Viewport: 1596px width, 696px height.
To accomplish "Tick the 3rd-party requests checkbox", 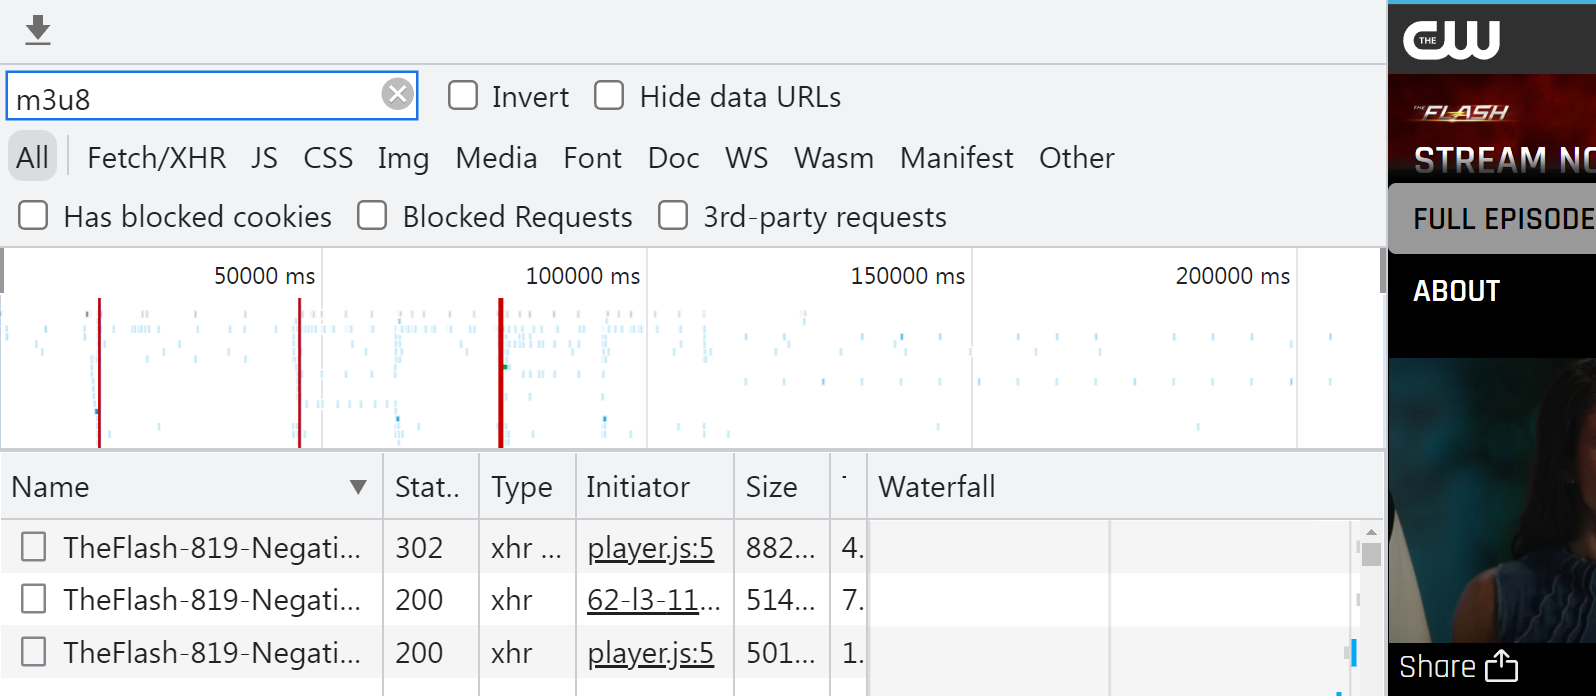I will [673, 216].
